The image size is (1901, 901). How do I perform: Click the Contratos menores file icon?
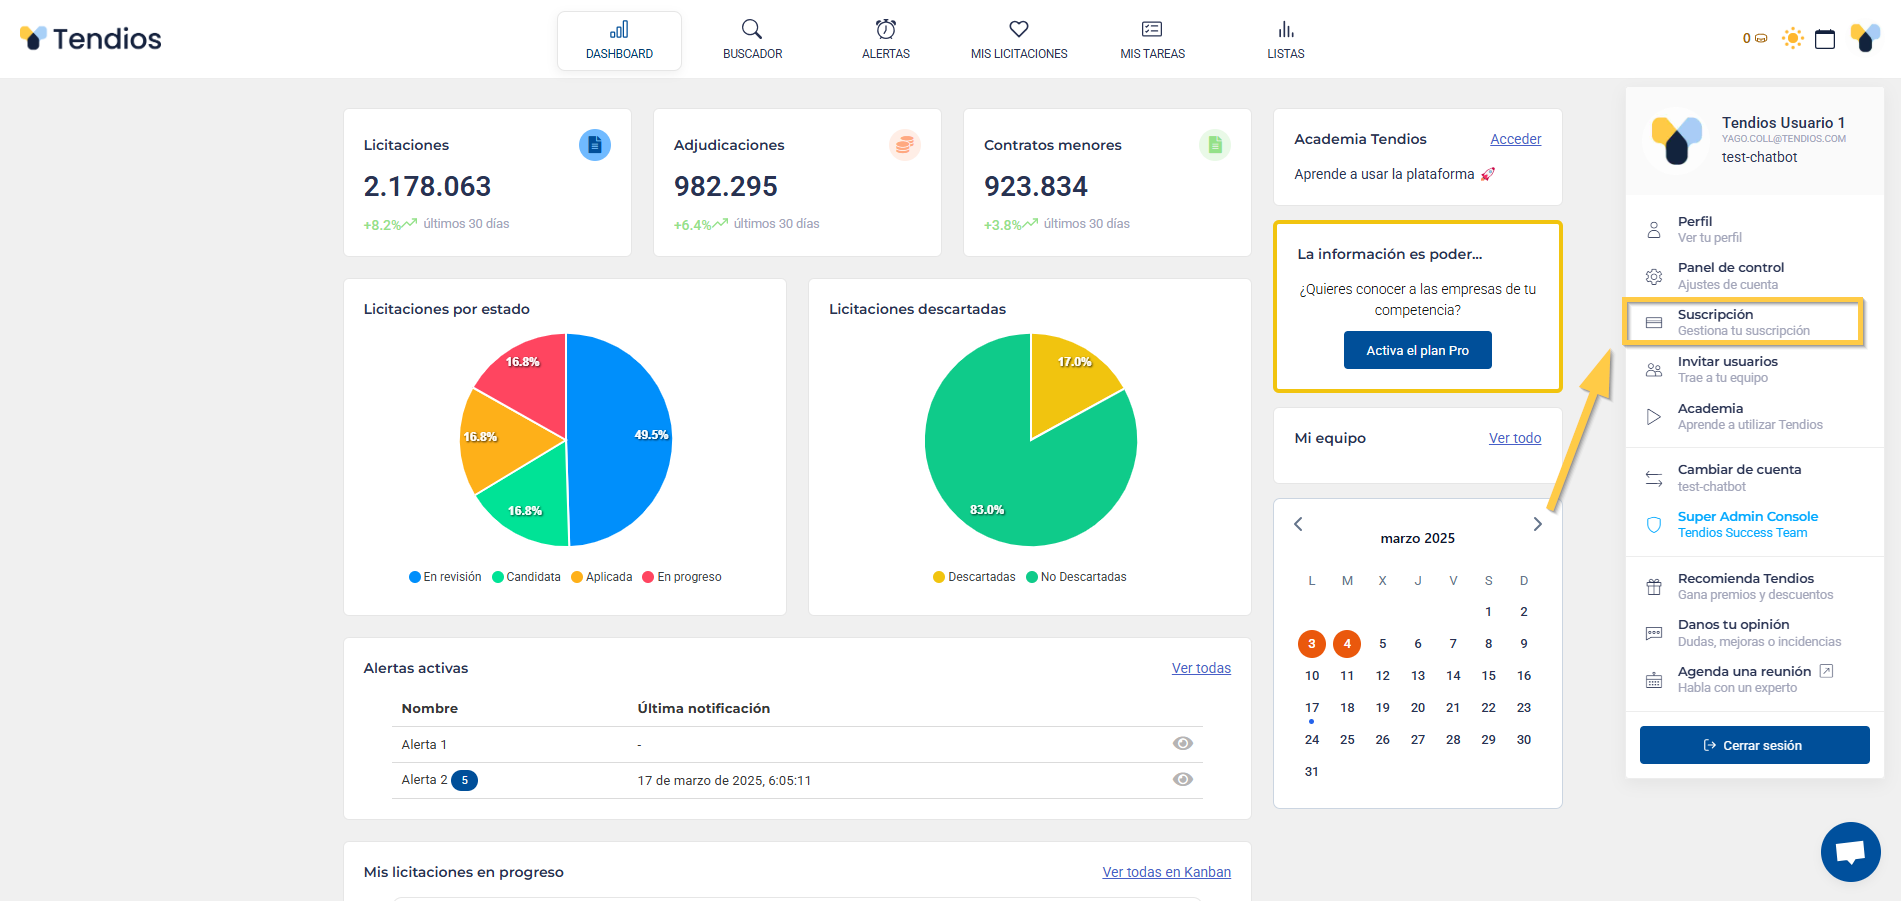click(x=1214, y=145)
